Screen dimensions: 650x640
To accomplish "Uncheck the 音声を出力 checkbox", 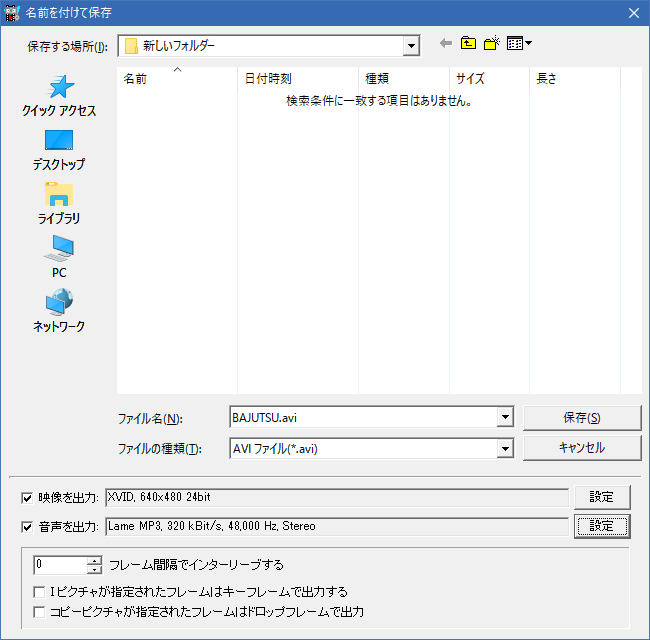I will click(x=27, y=526).
